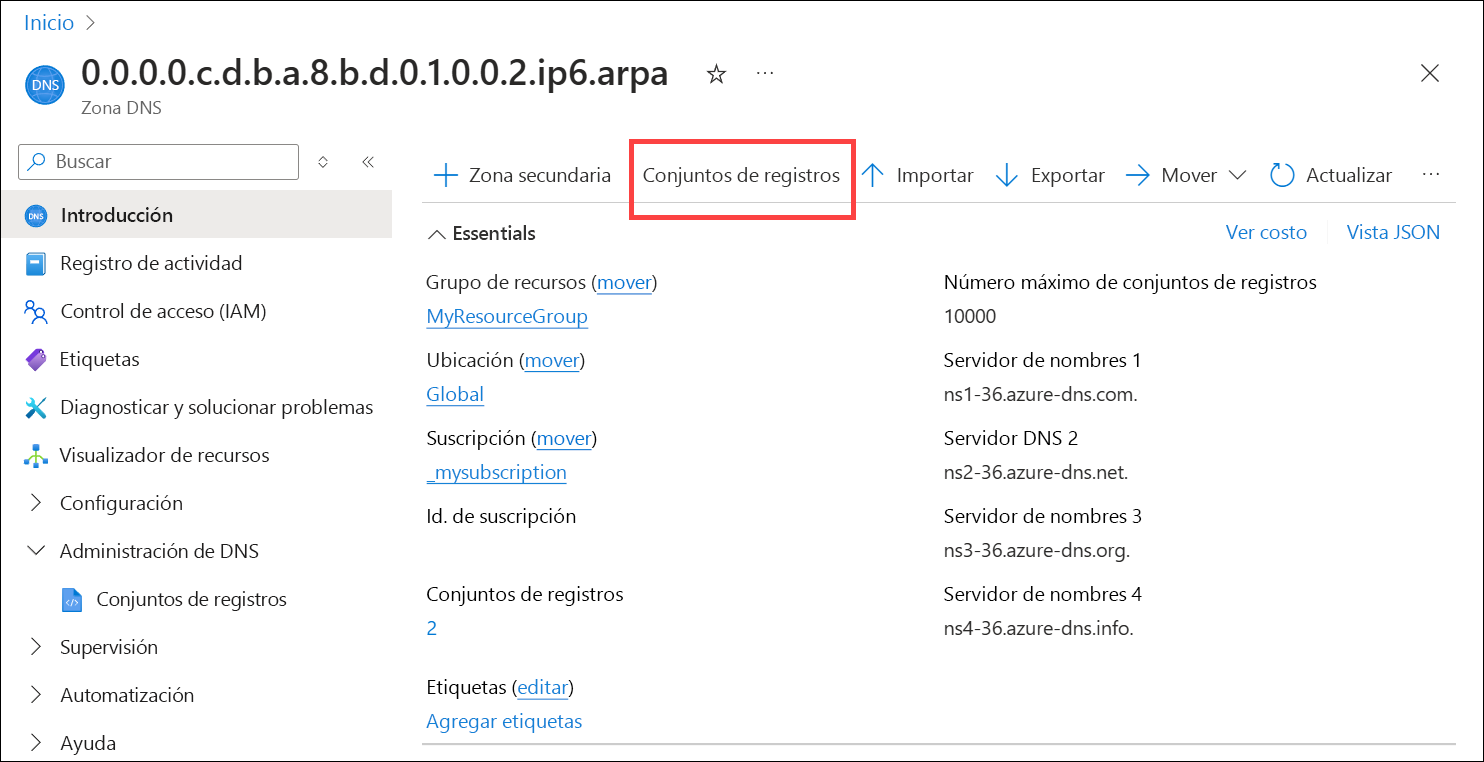
Task: Collapse the sidebar with double chevron
Action: (367, 161)
